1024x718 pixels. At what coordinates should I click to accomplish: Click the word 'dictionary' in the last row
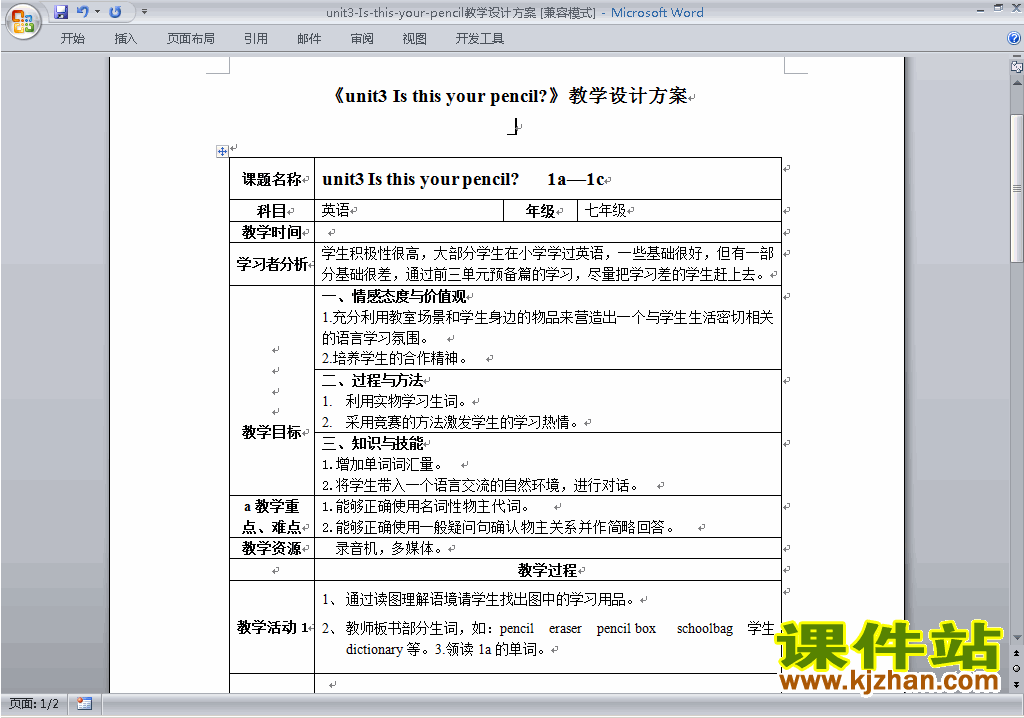(x=374, y=649)
